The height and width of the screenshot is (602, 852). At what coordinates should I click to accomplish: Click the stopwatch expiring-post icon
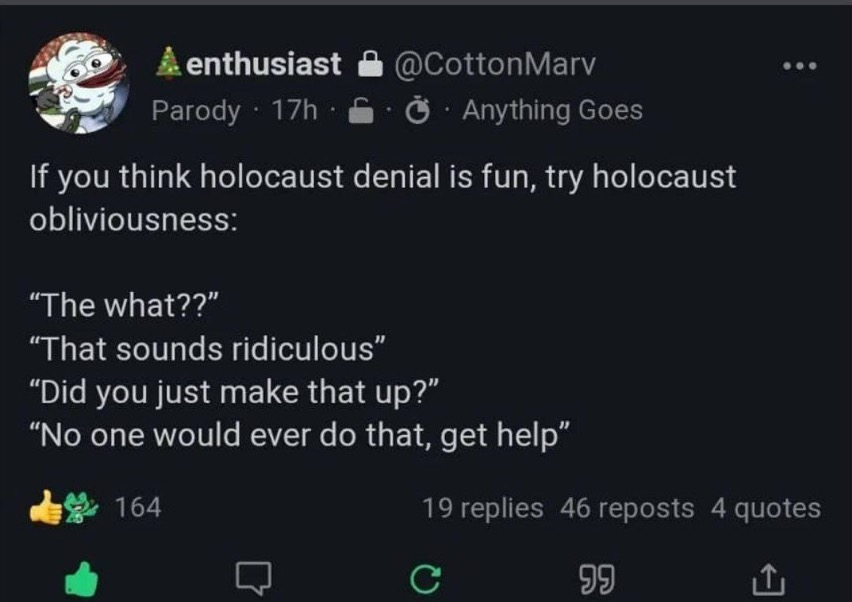coord(417,111)
